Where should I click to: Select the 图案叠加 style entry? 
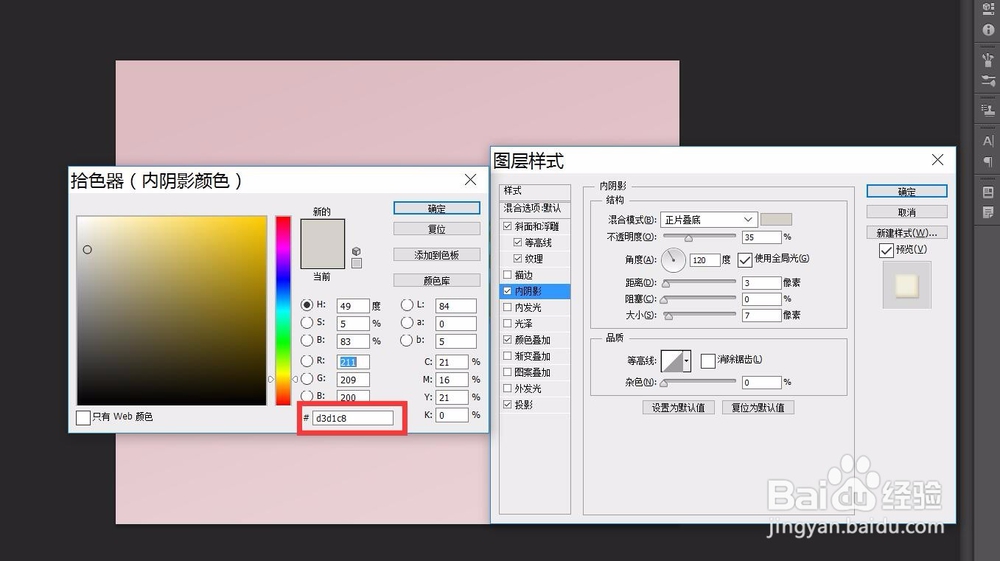(534, 372)
